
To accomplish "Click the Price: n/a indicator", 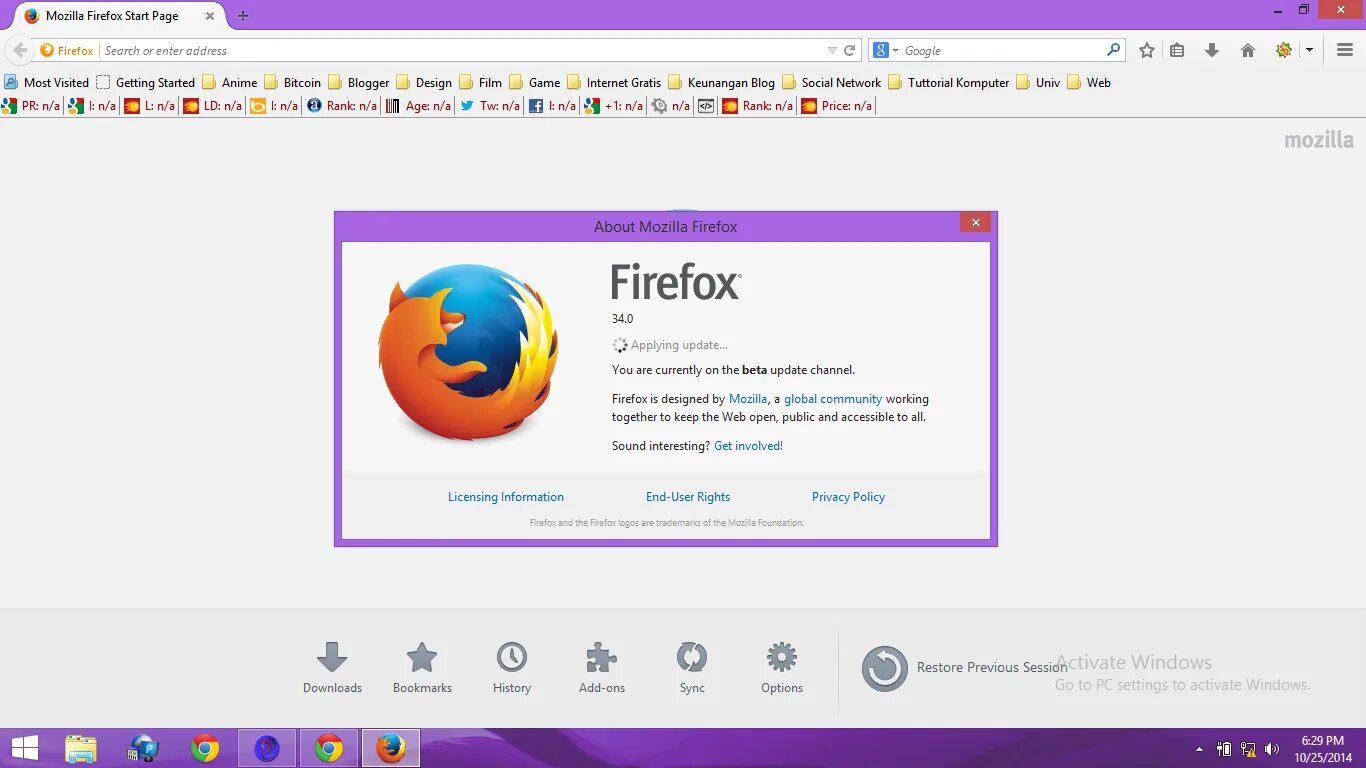I will pyautogui.click(x=836, y=106).
